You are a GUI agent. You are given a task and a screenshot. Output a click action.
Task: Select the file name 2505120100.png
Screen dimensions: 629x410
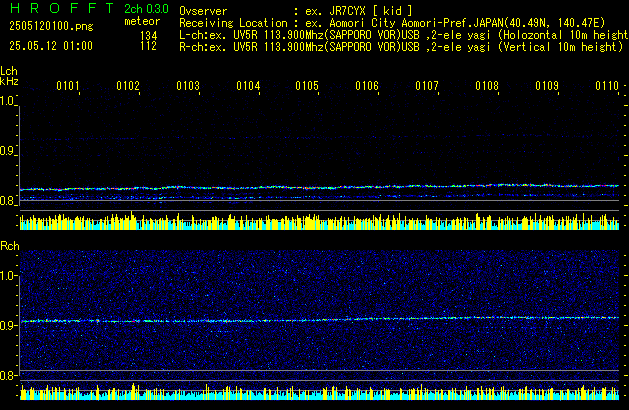(51, 26)
